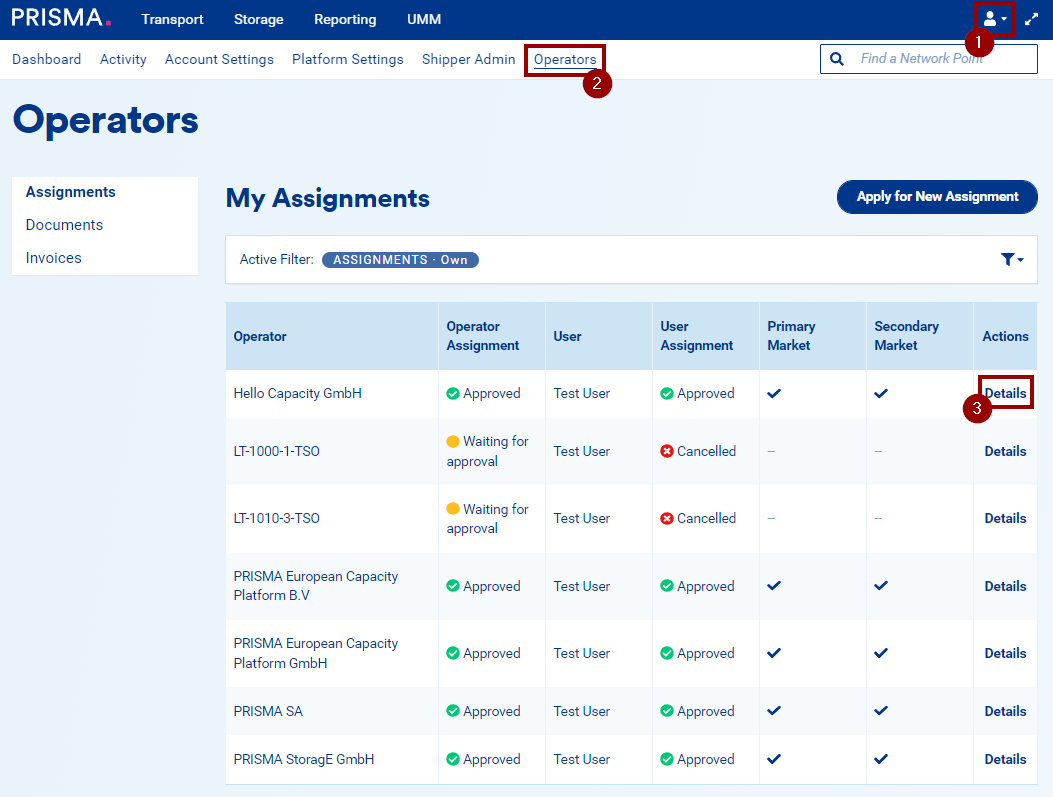Click the magnifier icon in search box
Screen dimensions: 1053x797
tap(837, 59)
